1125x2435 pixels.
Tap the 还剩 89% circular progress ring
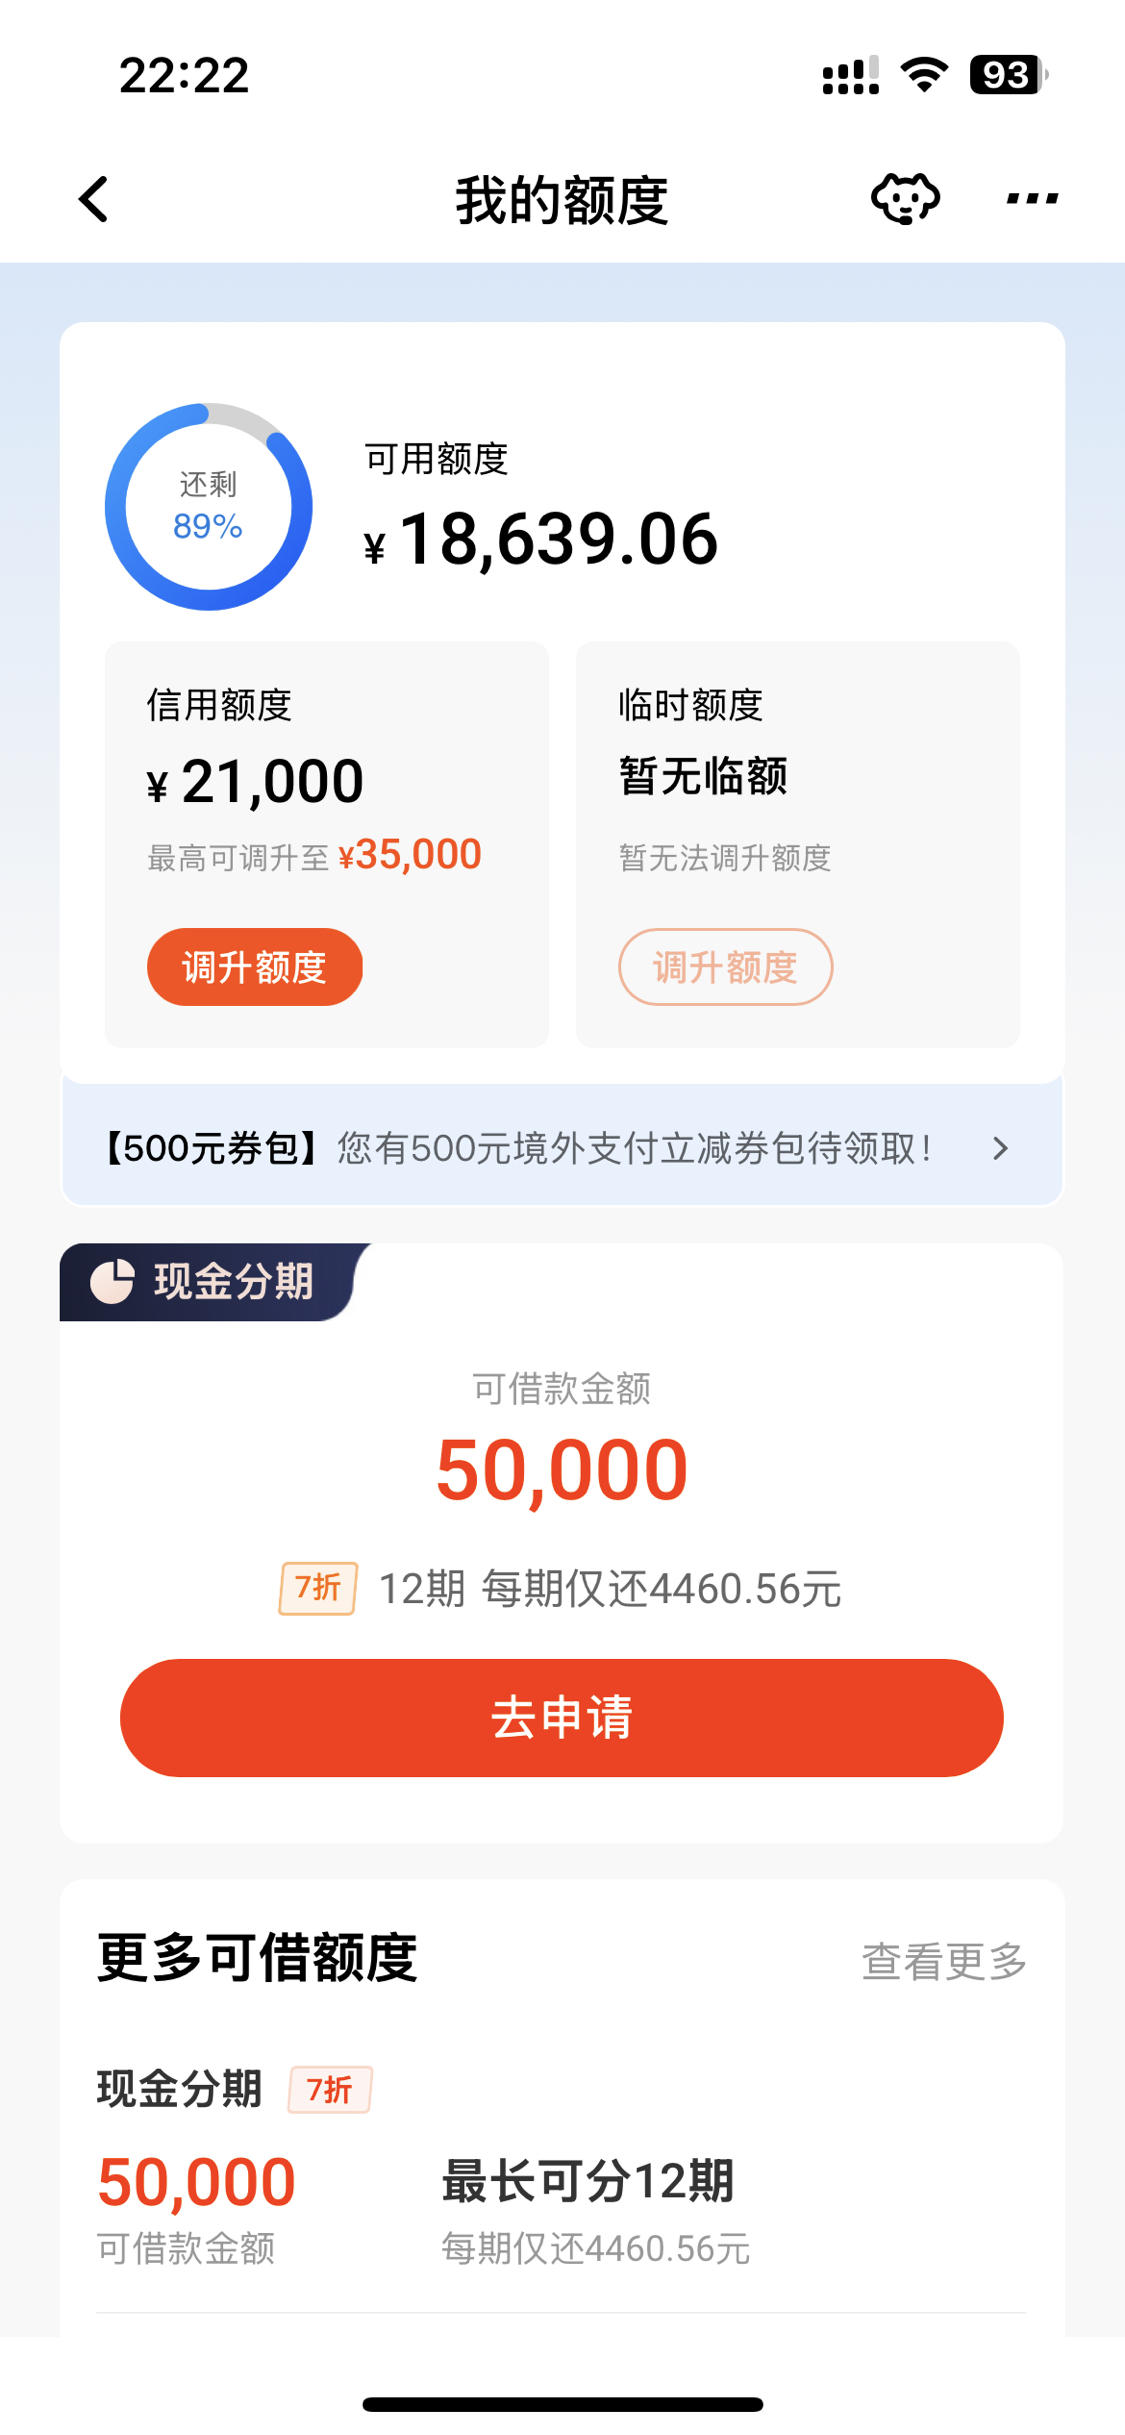point(209,507)
